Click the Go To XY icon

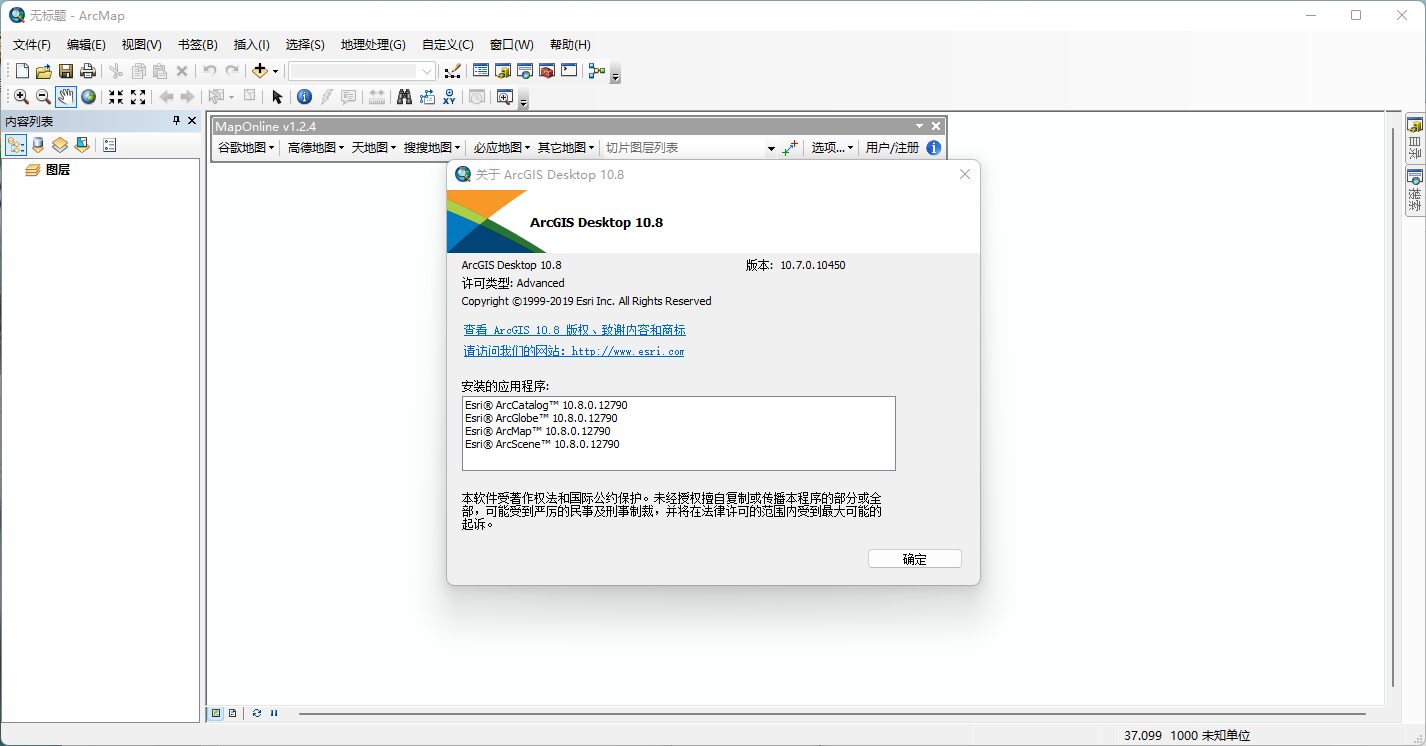(x=449, y=97)
